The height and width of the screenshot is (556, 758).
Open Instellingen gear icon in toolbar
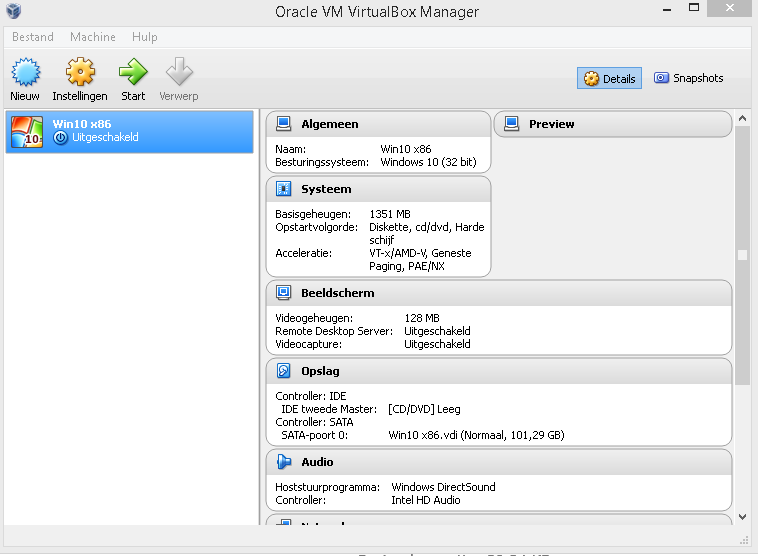[x=80, y=73]
